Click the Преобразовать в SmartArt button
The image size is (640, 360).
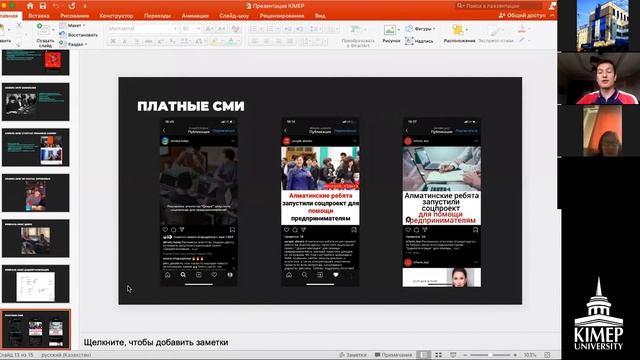click(x=358, y=36)
